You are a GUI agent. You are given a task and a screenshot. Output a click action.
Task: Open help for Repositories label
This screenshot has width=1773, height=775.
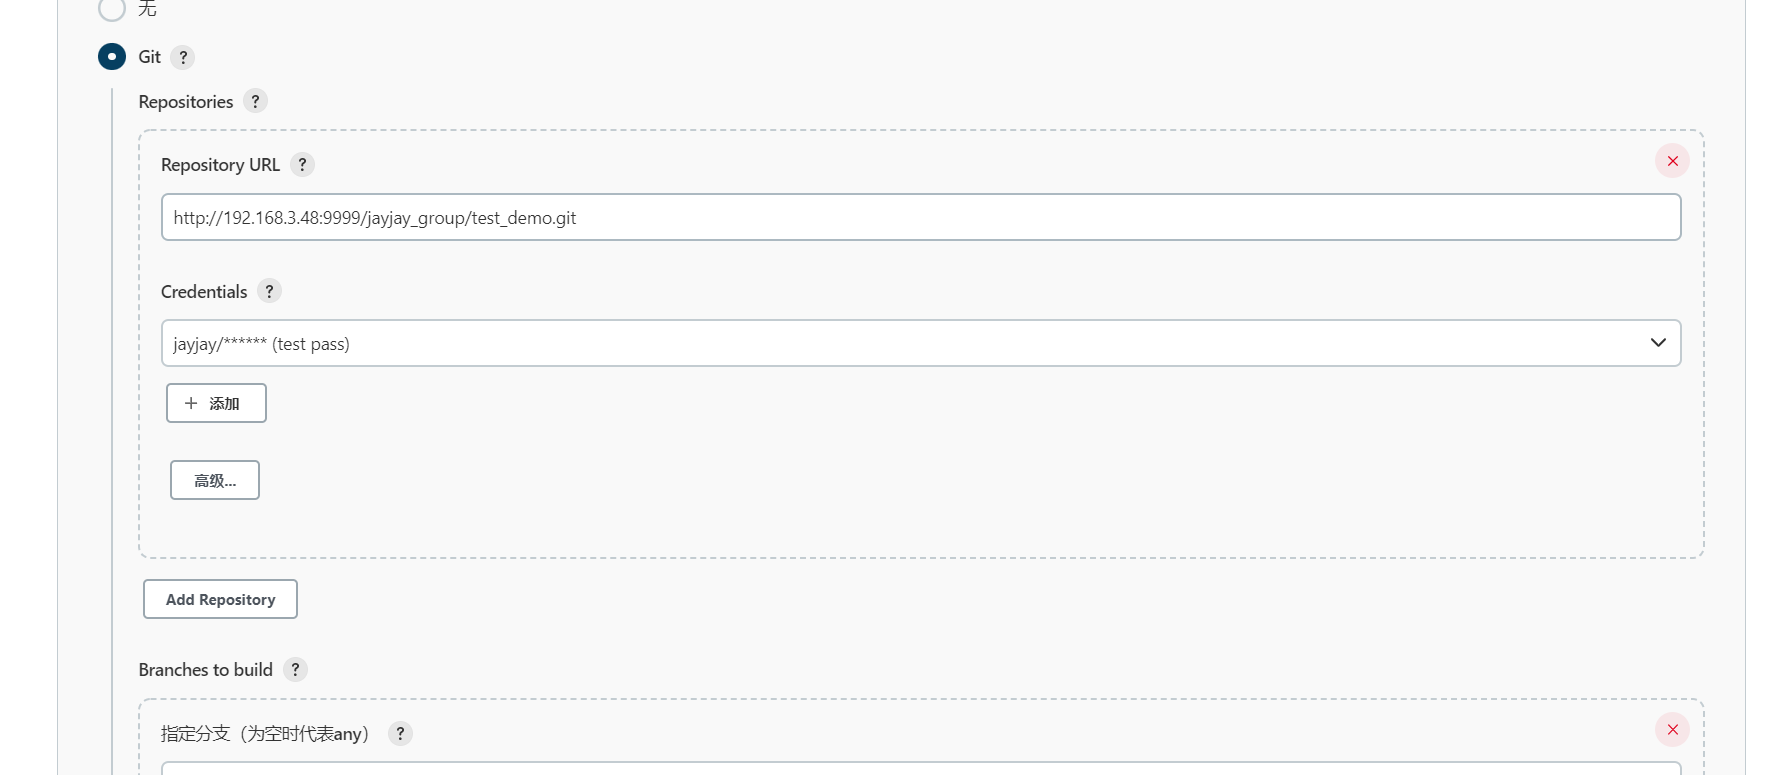pos(255,101)
